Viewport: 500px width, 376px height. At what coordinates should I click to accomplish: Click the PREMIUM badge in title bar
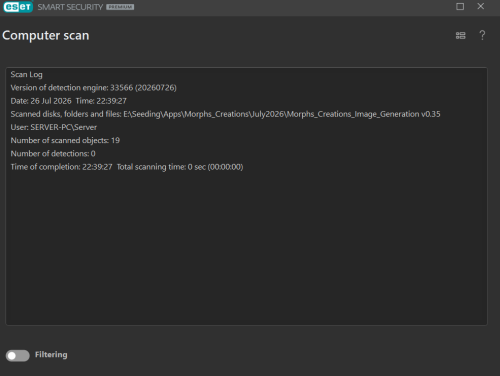tap(120, 7)
